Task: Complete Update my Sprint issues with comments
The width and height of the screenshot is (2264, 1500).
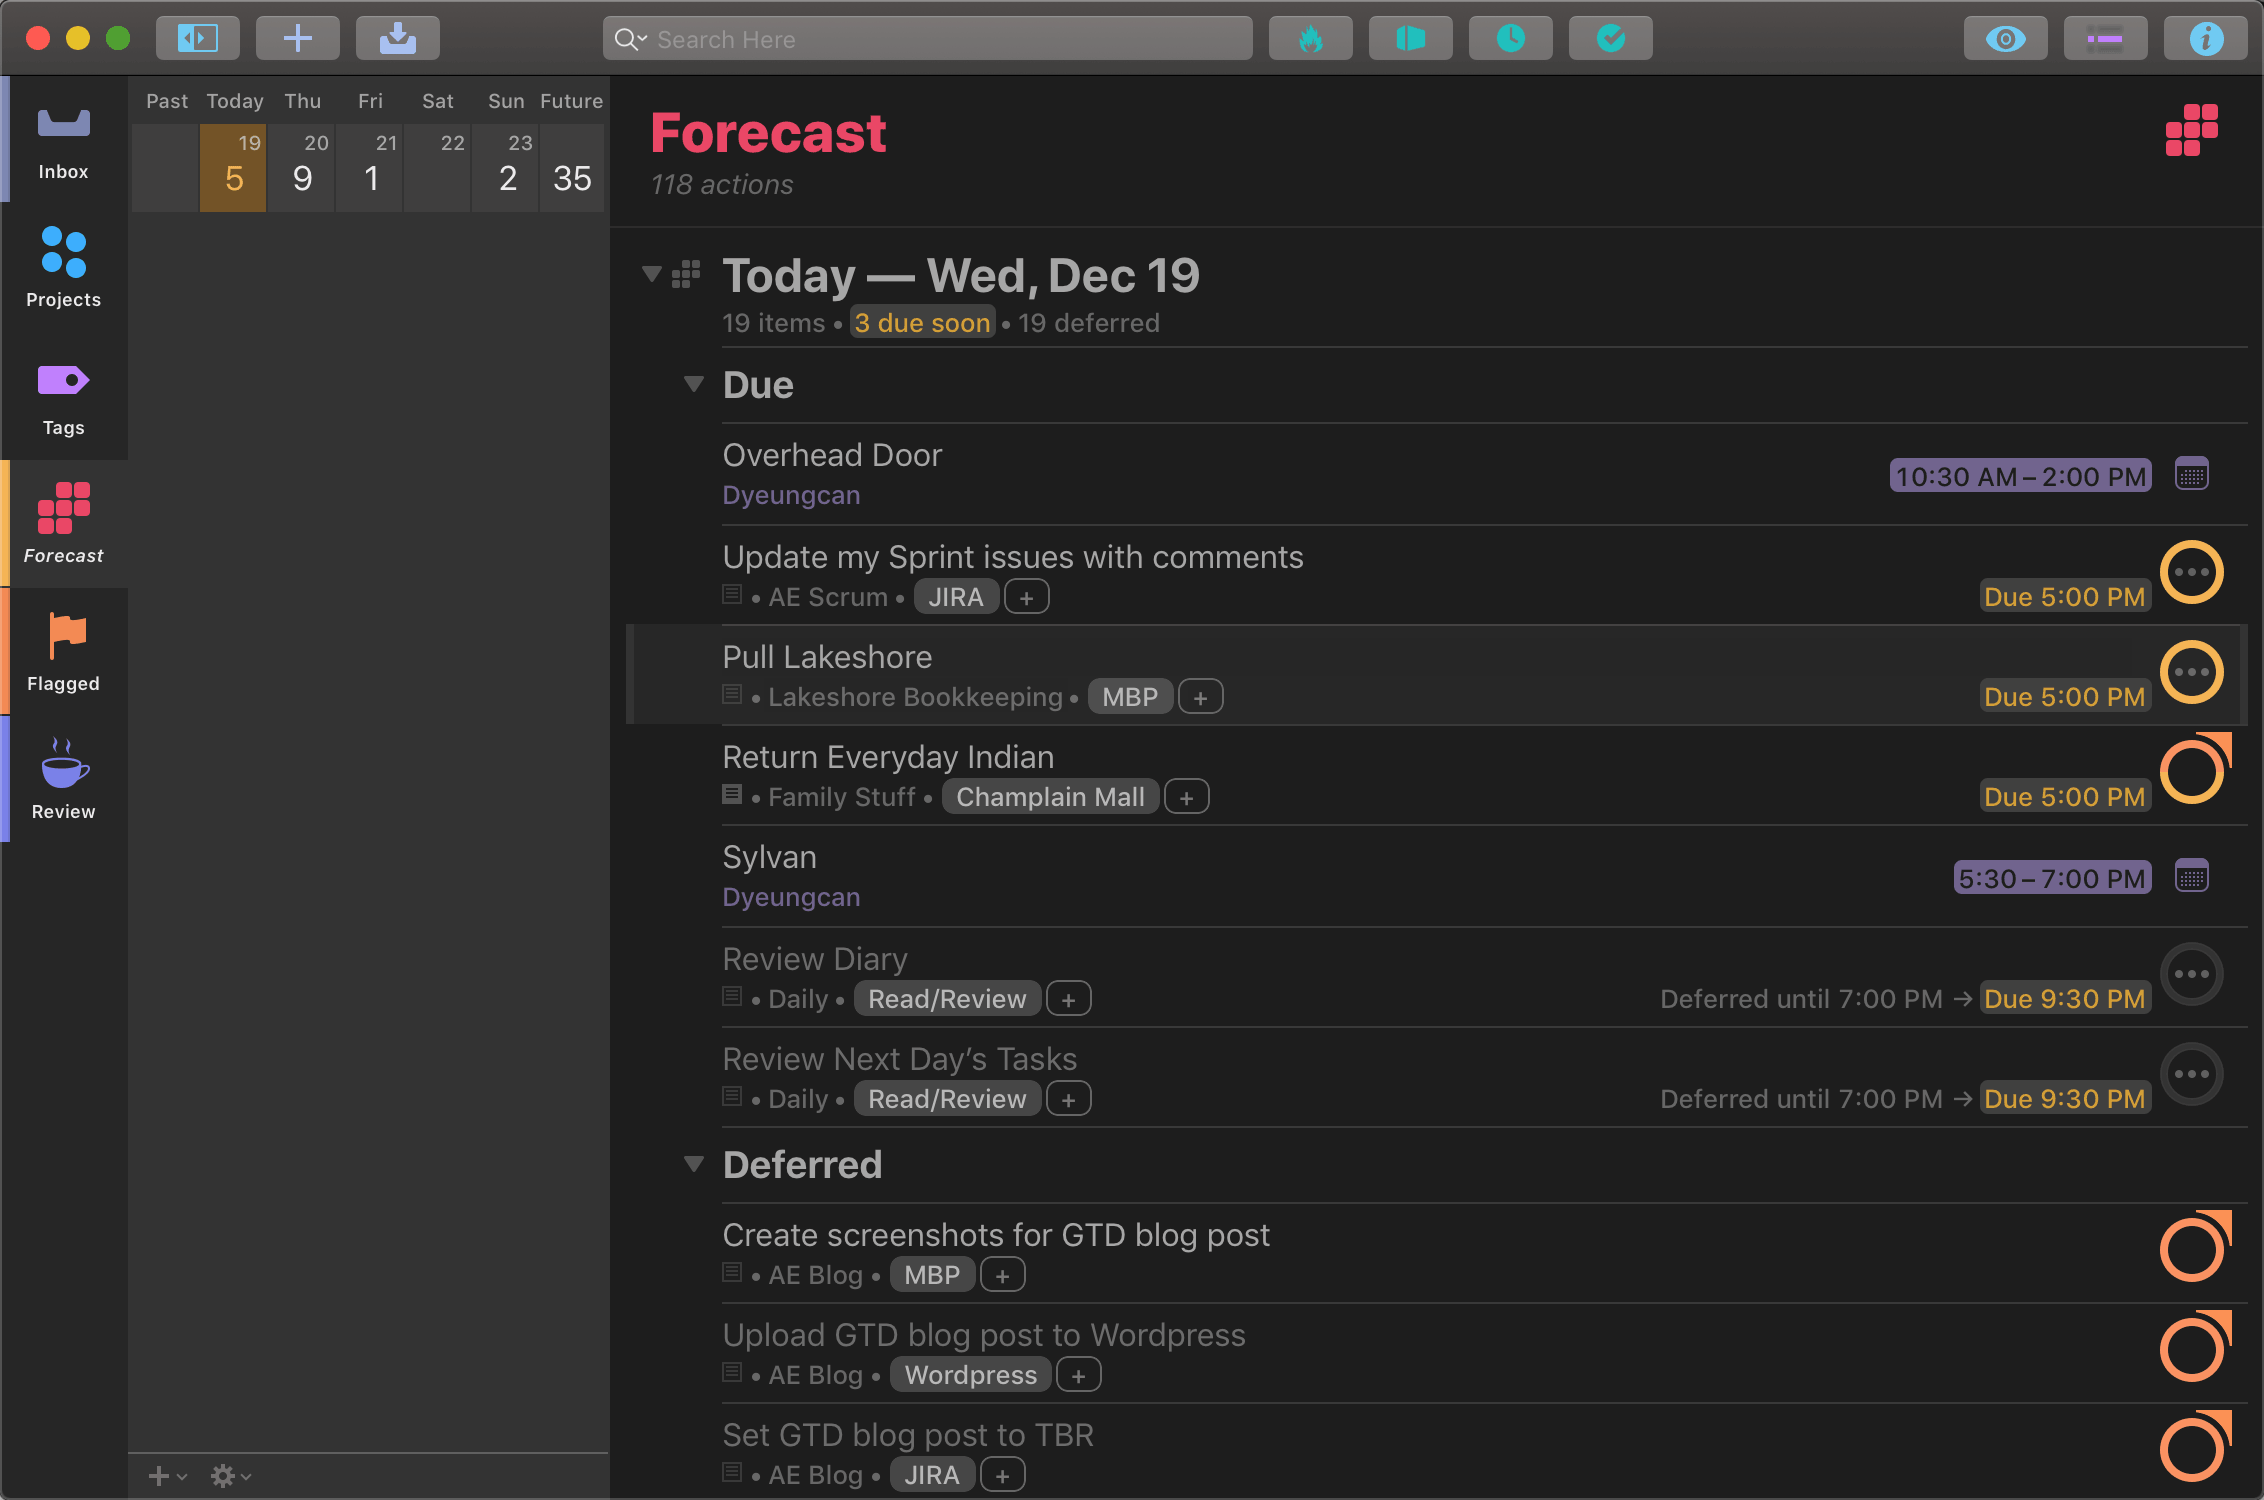Action: 2192,572
